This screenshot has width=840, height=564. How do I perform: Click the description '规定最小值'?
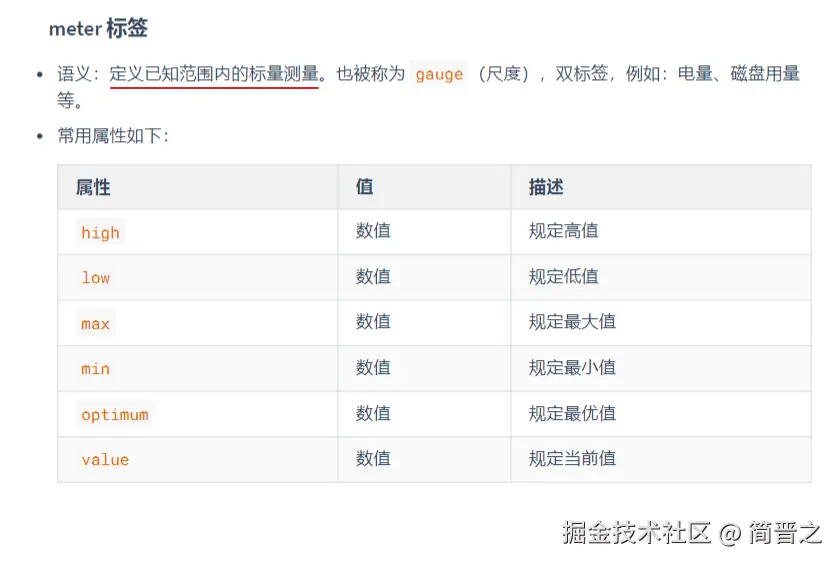(572, 367)
